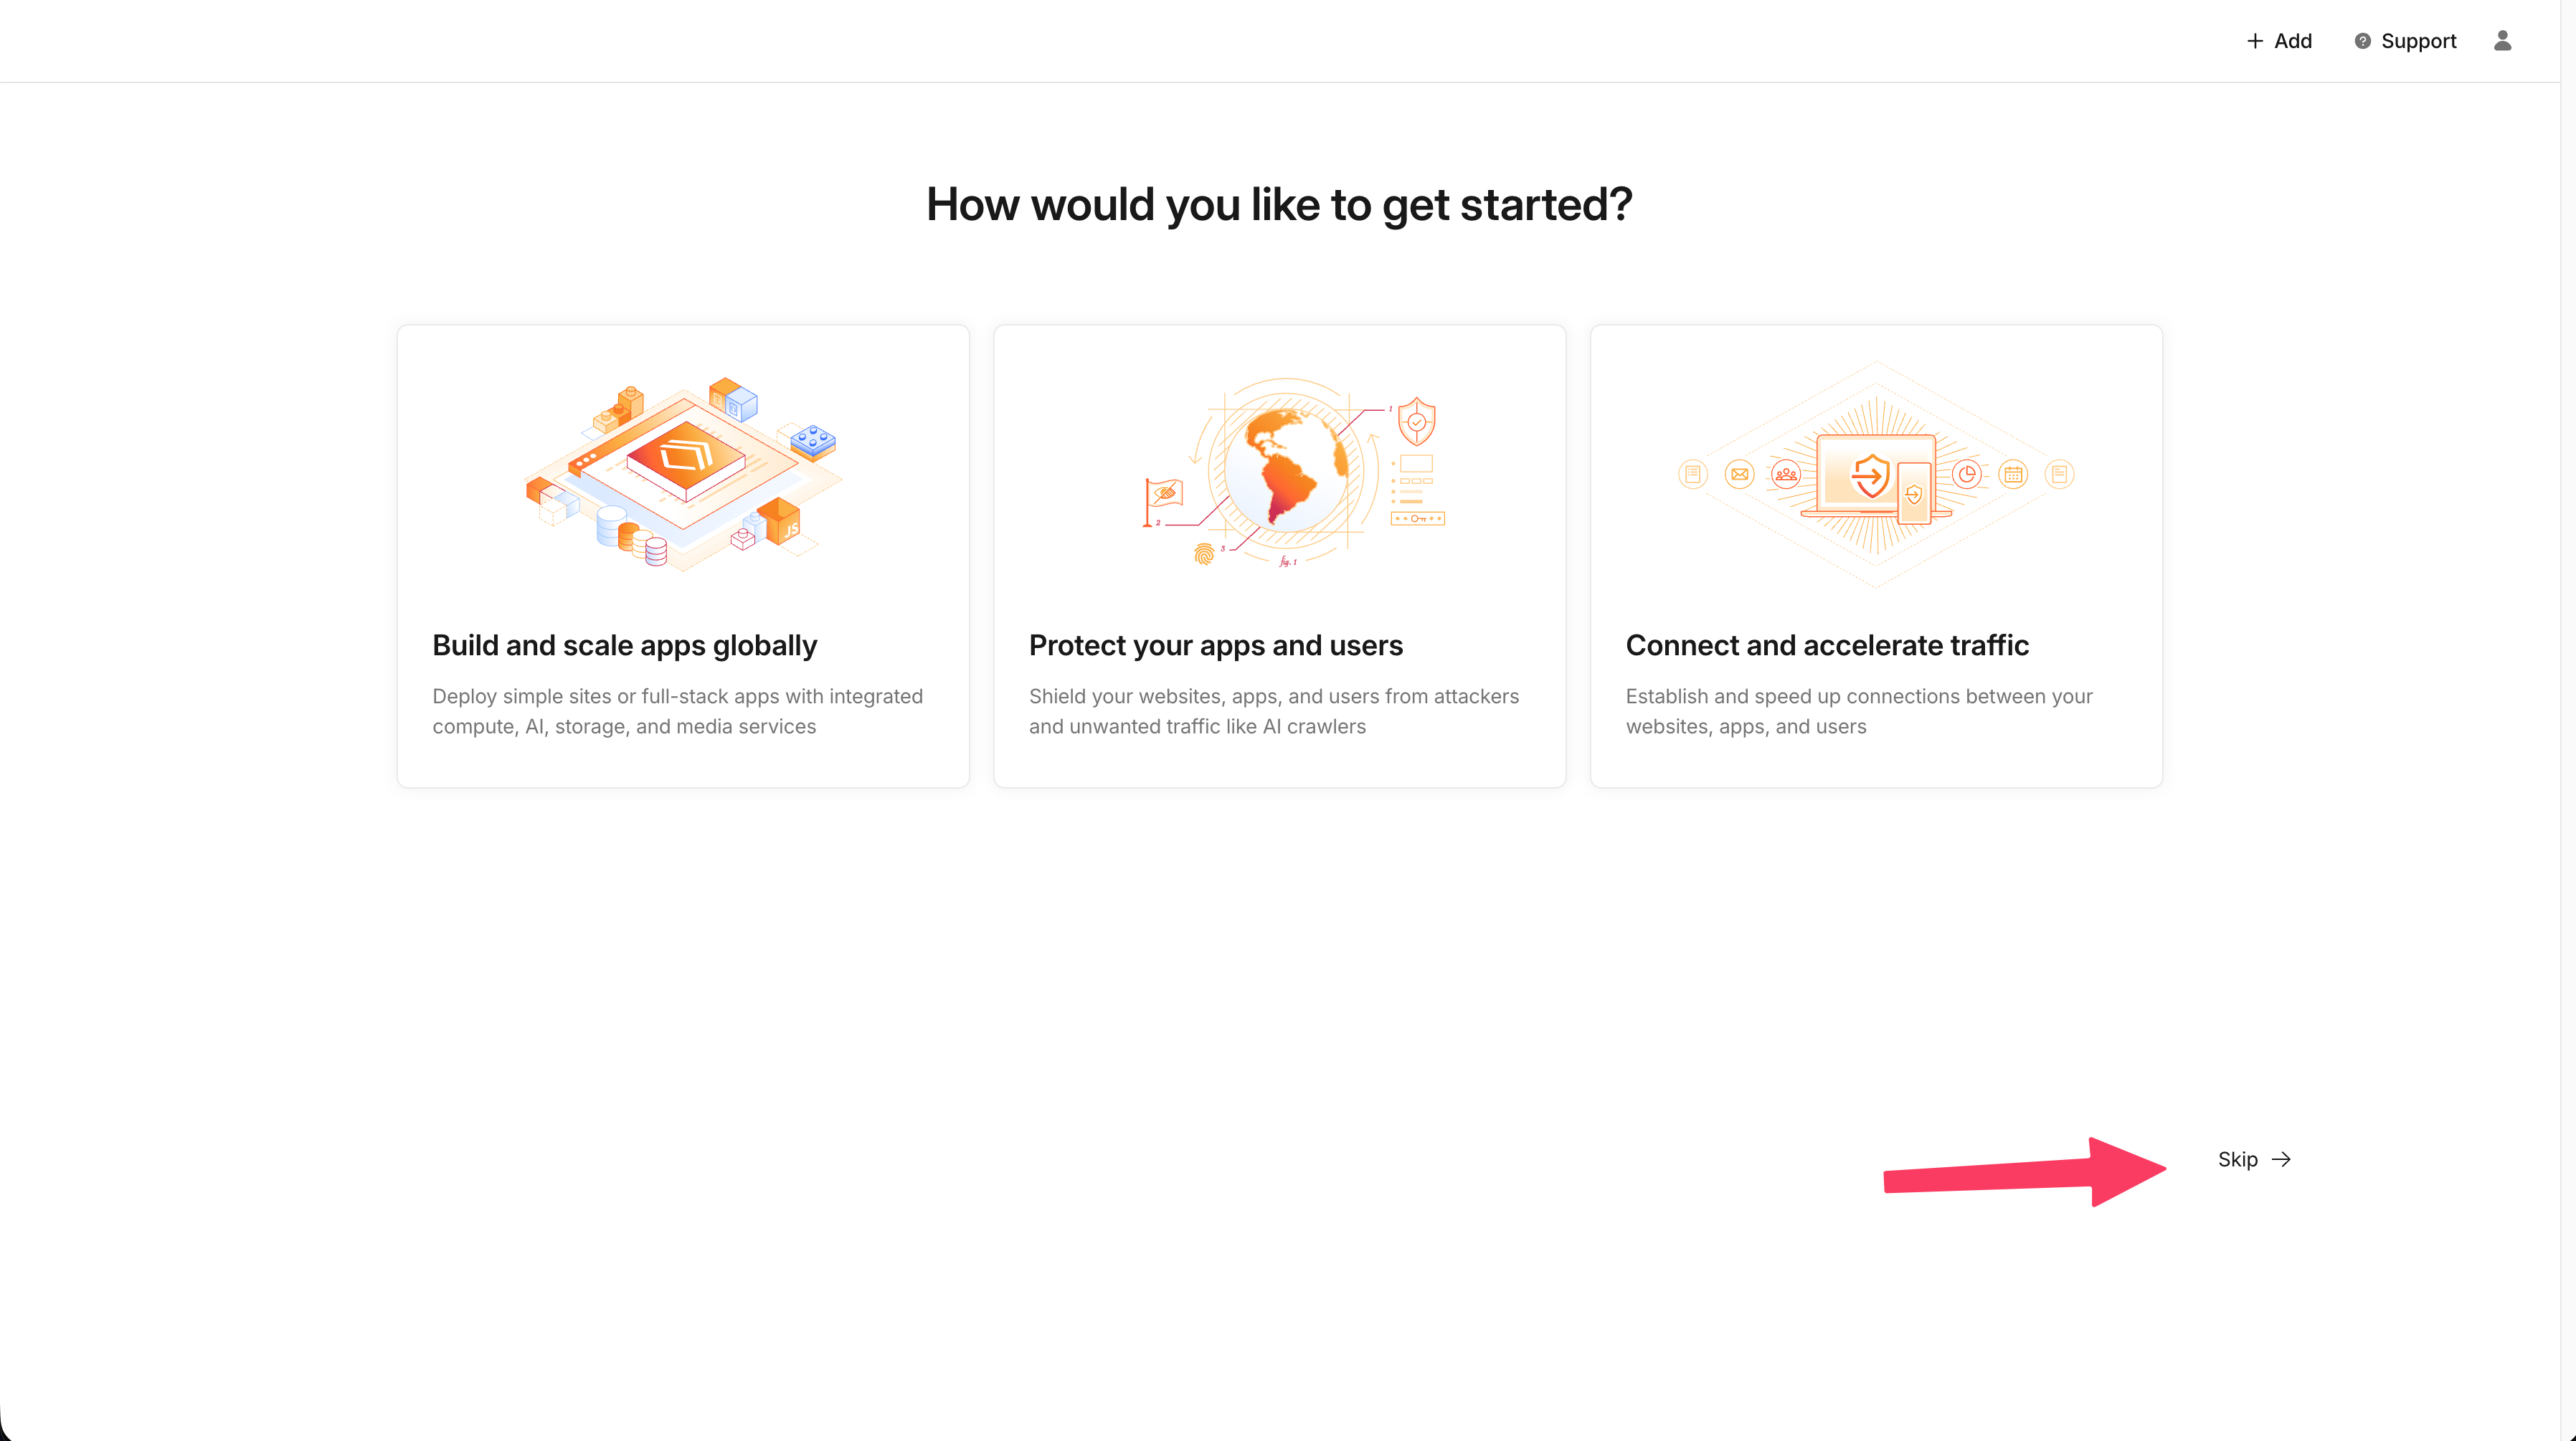Click the Build card description text
Screen dimensions: 2576x1441
tap(677, 711)
